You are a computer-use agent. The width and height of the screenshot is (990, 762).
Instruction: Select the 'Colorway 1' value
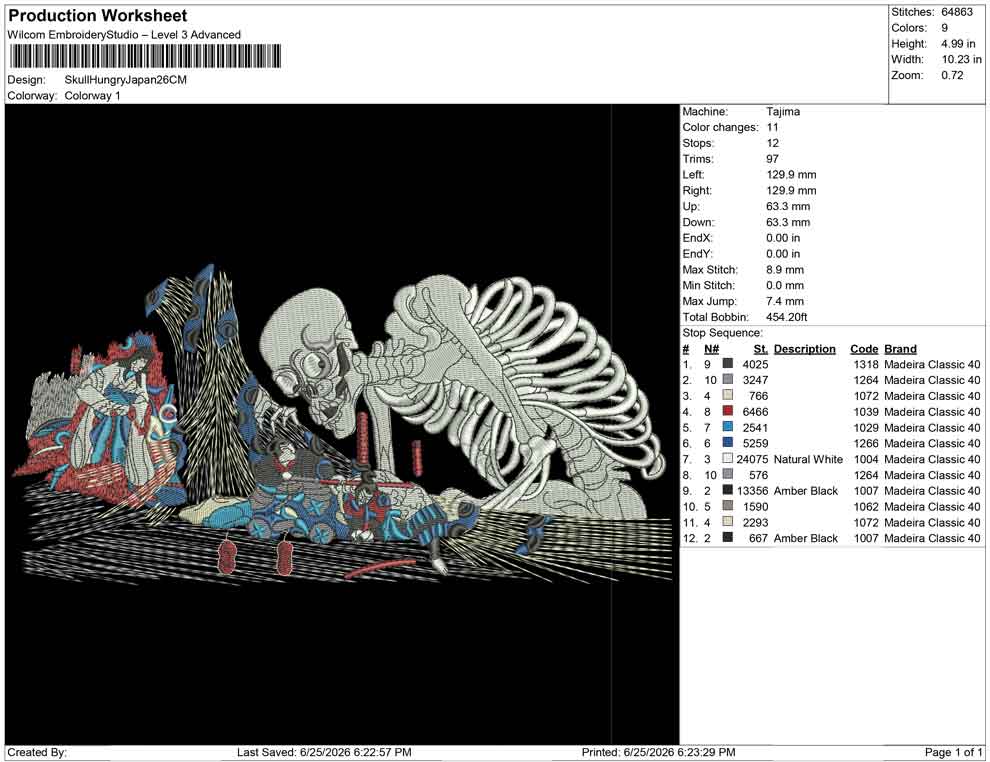tap(92, 96)
